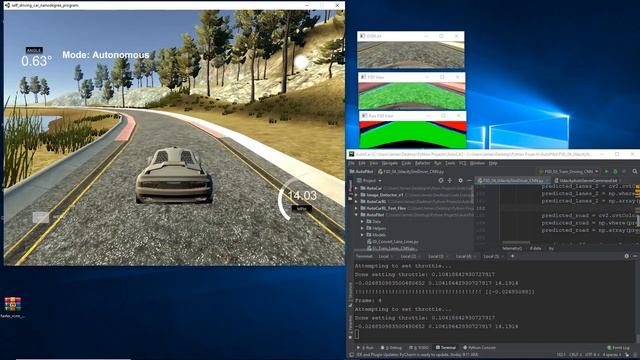Open the run configuration dropdown
The image size is (640, 360).
pos(569,171)
